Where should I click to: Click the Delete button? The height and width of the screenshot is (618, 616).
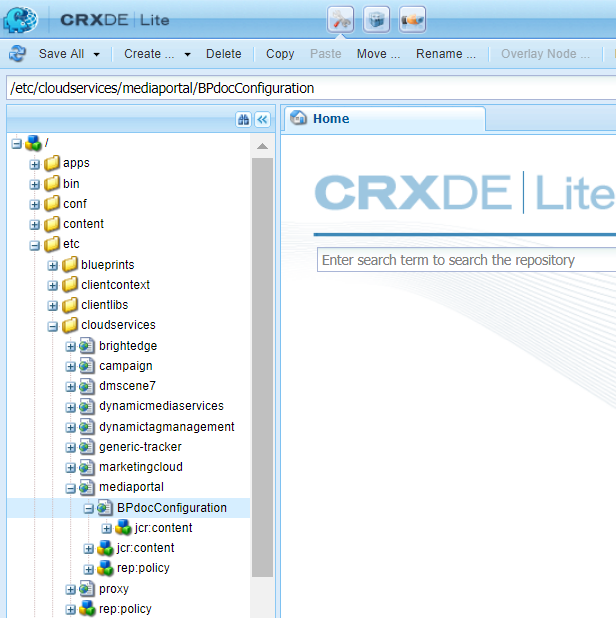click(223, 54)
